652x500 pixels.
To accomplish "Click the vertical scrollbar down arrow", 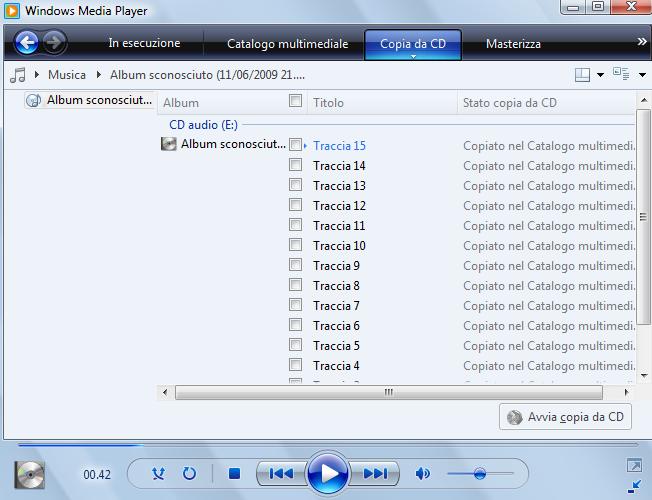I will (644, 375).
